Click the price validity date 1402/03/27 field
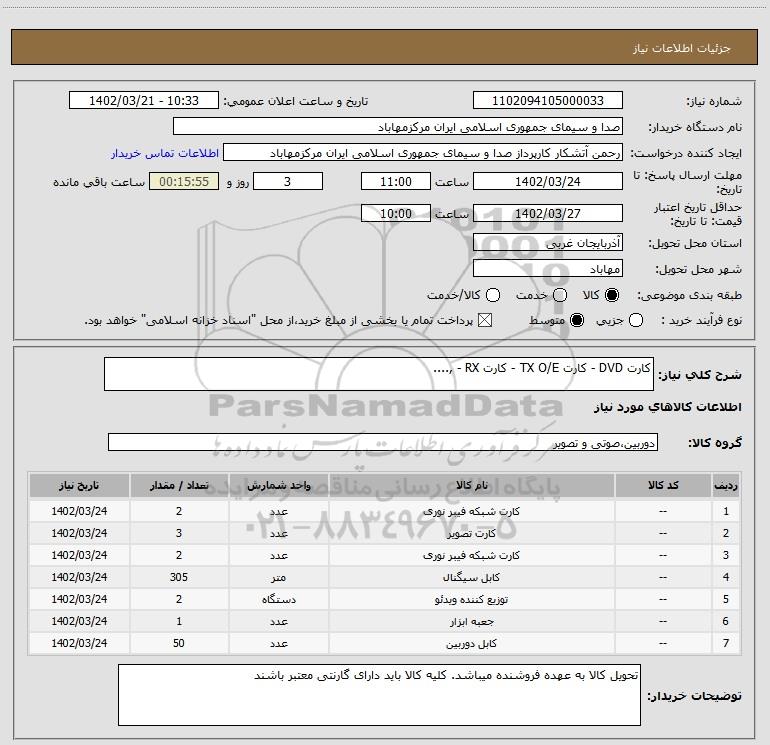 click(x=548, y=213)
